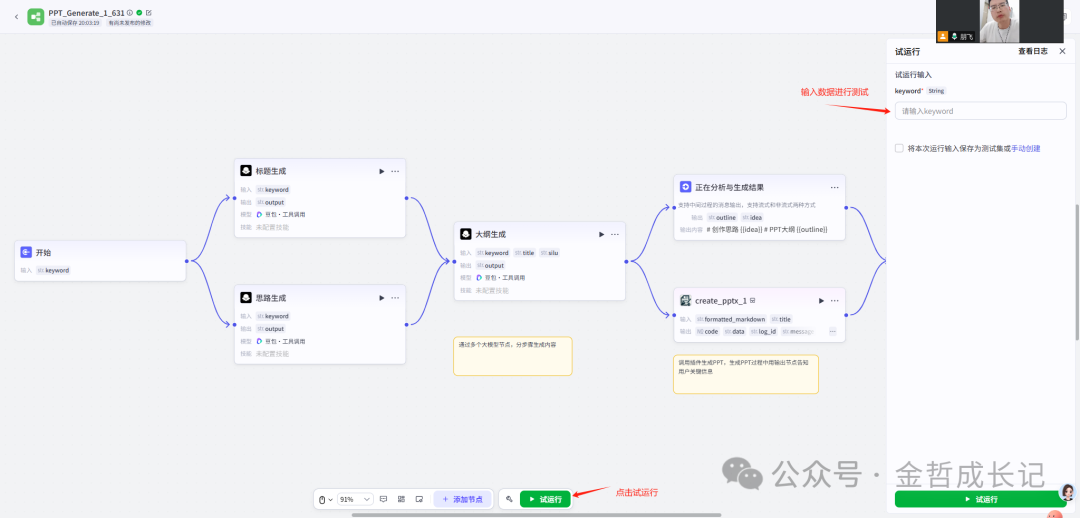This screenshot has height=518, width=1080.
Task: Focus the 请输入keyword input field
Action: tap(981, 111)
